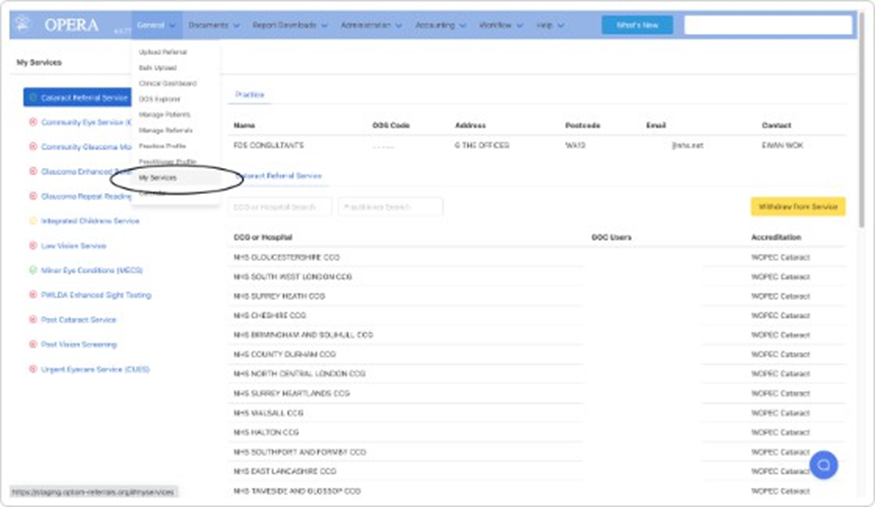Screen dimensions: 875x507
Task: Open Post Vision Screening link
Action: (x=79, y=344)
